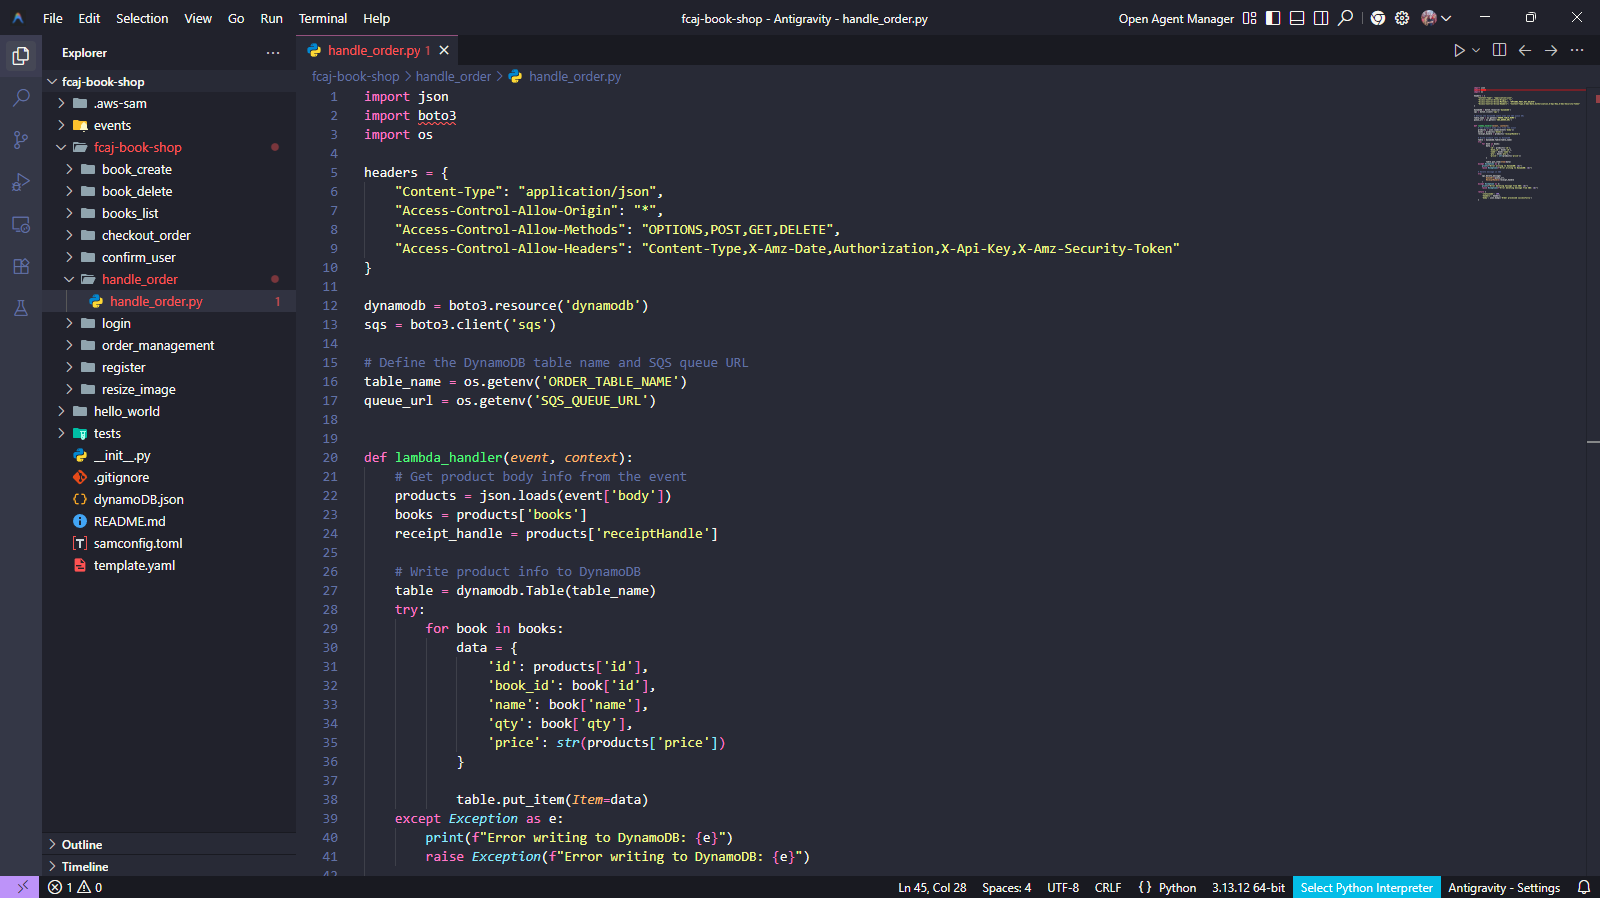This screenshot has height=898, width=1600.
Task: Toggle the primary side bar visibility
Action: [x=1273, y=18]
